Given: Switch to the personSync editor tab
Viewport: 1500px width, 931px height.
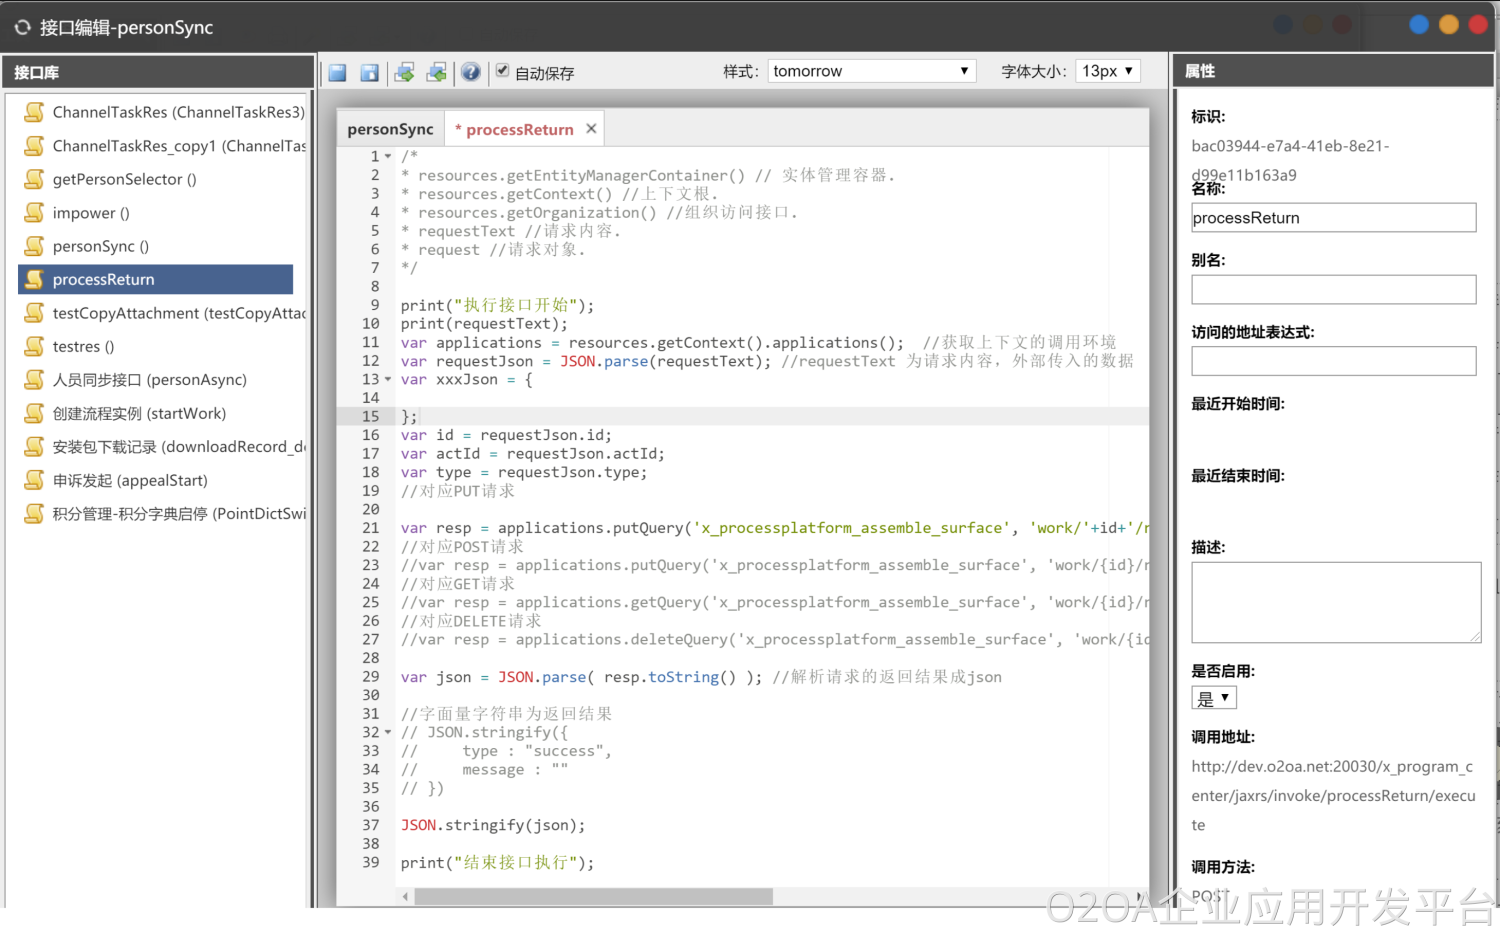Looking at the screenshot, I should coord(390,129).
